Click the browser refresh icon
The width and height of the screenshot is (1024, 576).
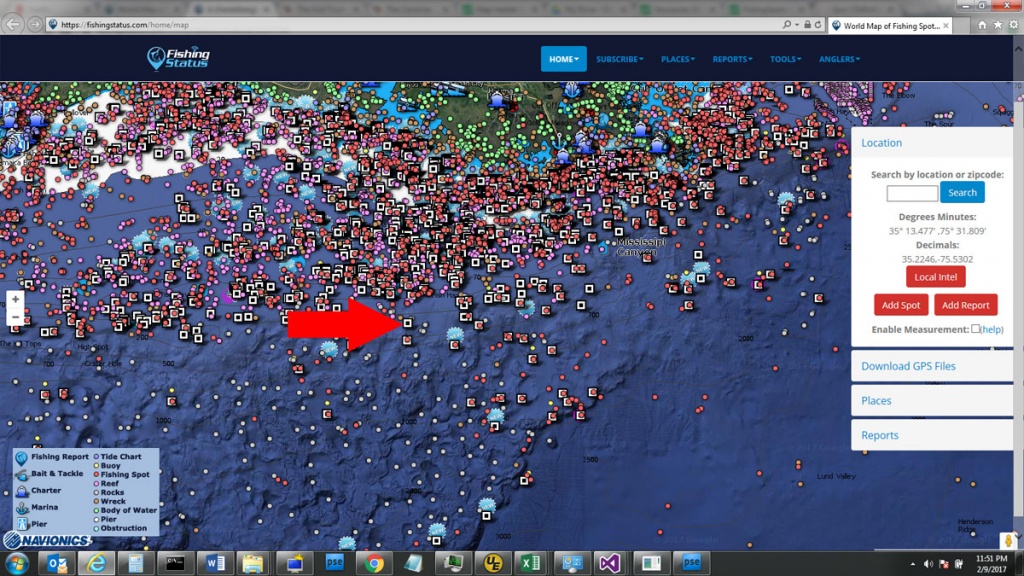(x=818, y=25)
